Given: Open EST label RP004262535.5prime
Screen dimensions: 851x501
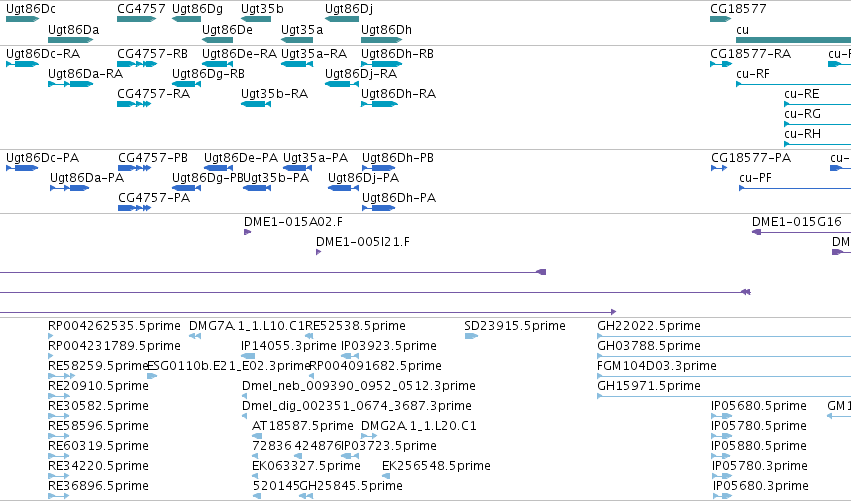Looking at the screenshot, I should click(x=114, y=326).
